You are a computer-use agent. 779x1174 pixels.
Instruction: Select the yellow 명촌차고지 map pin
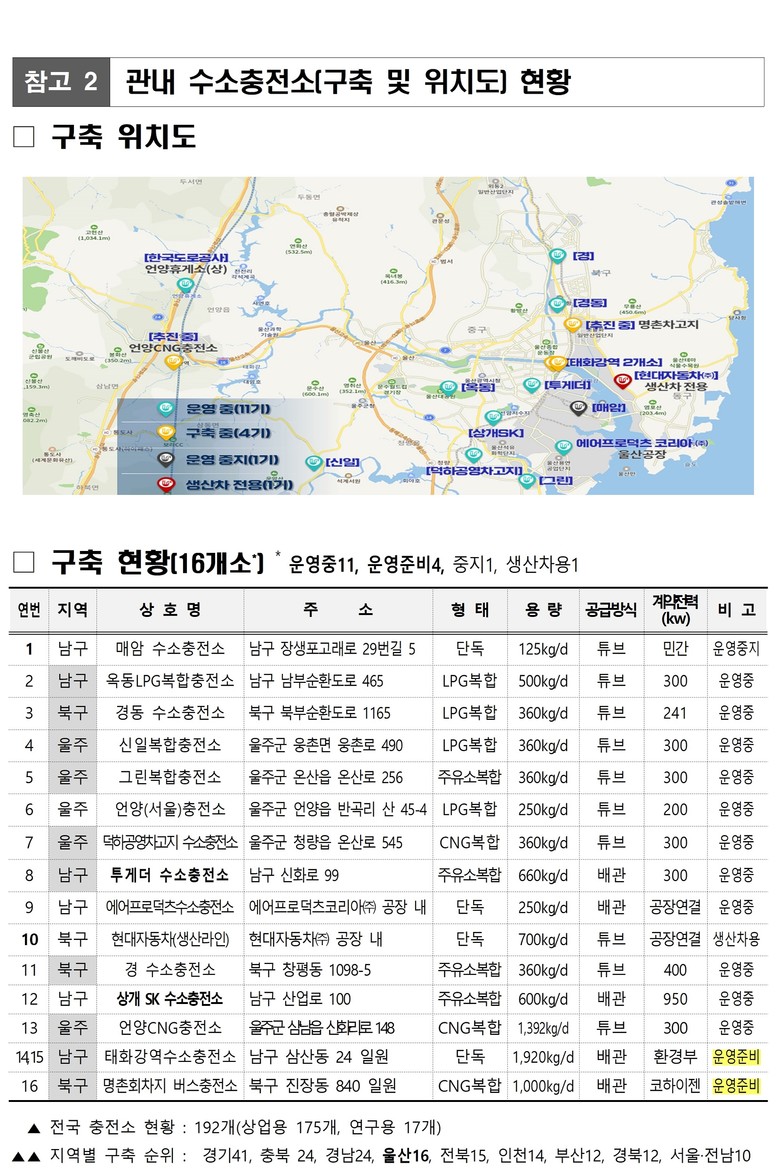tap(571, 324)
